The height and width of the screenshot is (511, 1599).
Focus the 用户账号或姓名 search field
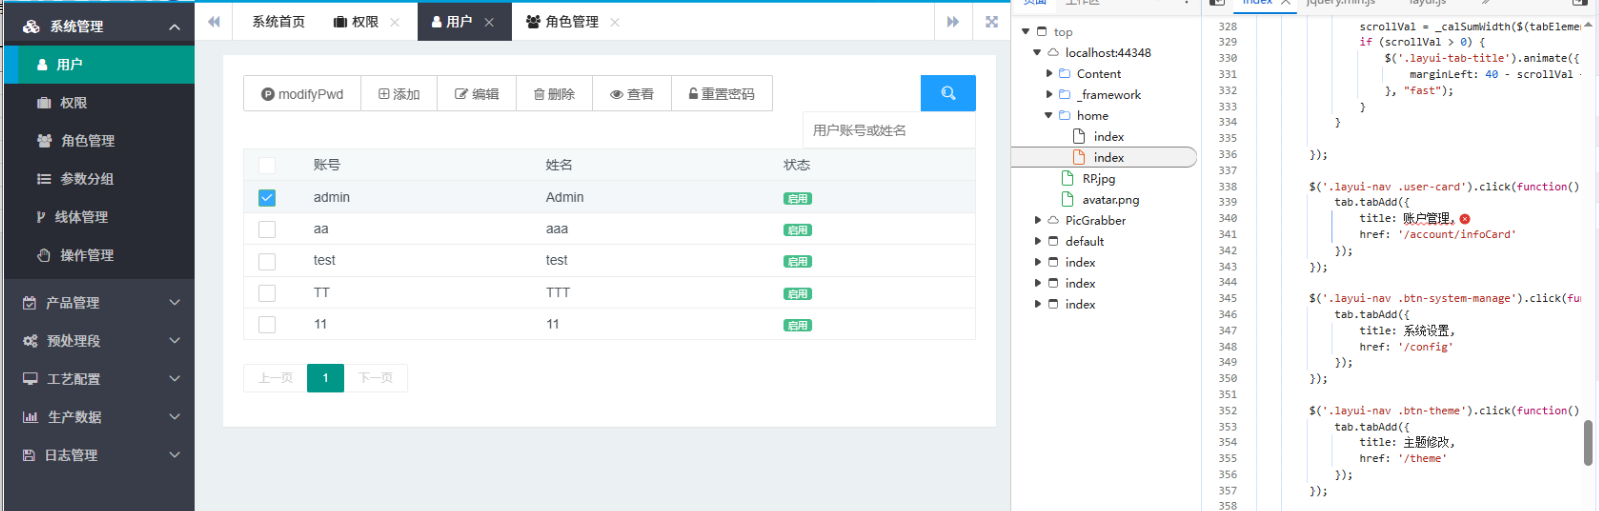888,130
